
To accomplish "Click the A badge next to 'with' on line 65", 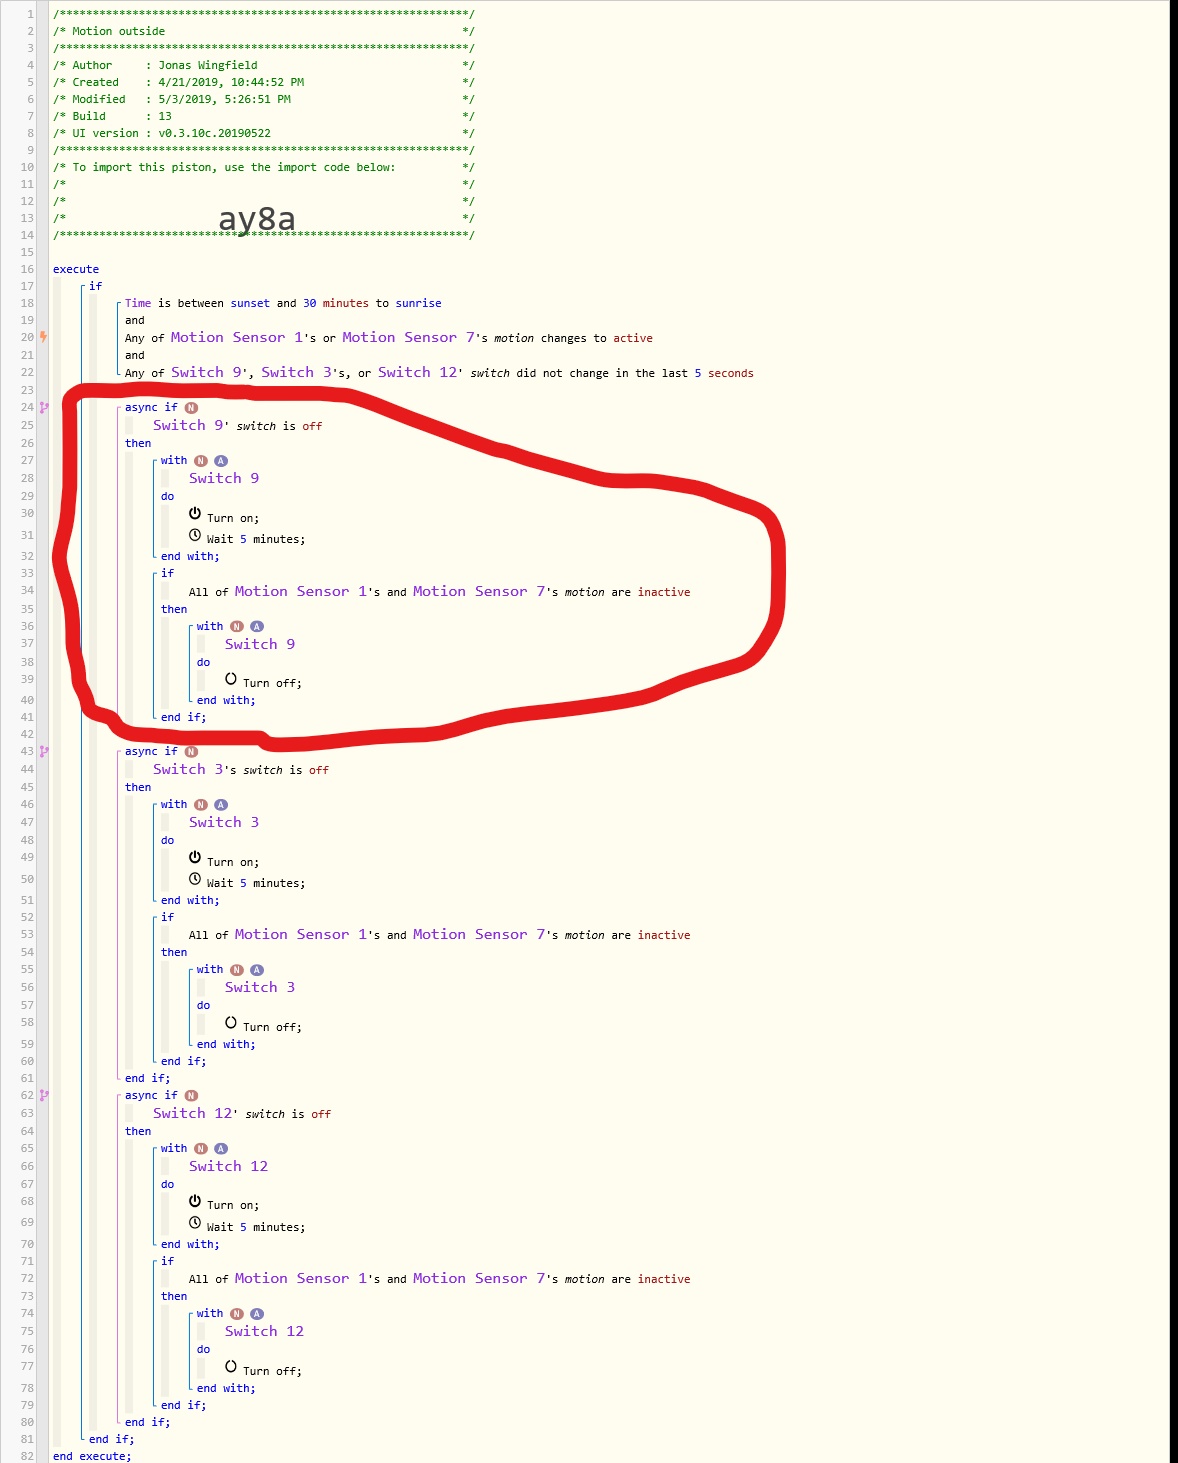I will (x=221, y=1149).
